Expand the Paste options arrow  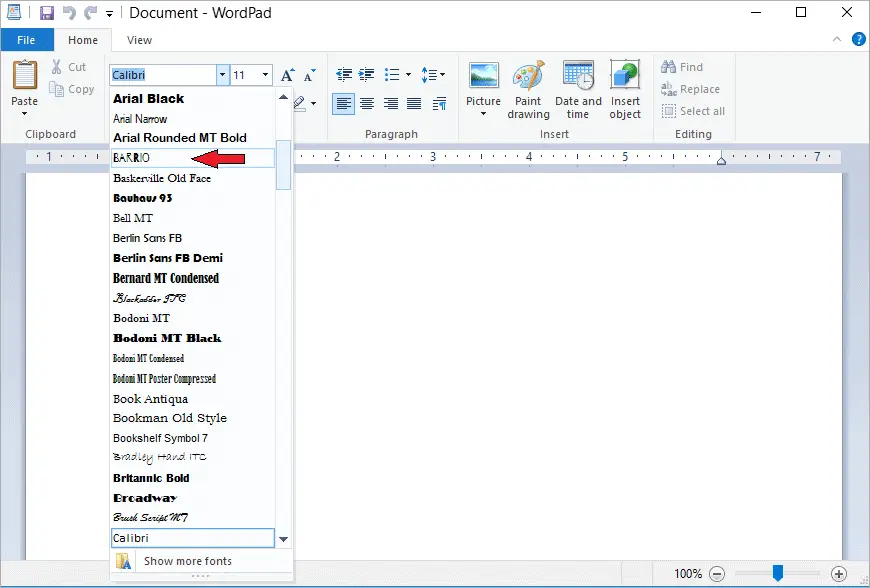[x=24, y=114]
